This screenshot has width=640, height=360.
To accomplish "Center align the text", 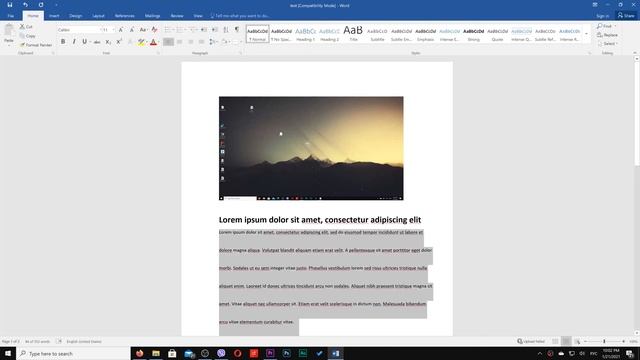I will [179, 42].
